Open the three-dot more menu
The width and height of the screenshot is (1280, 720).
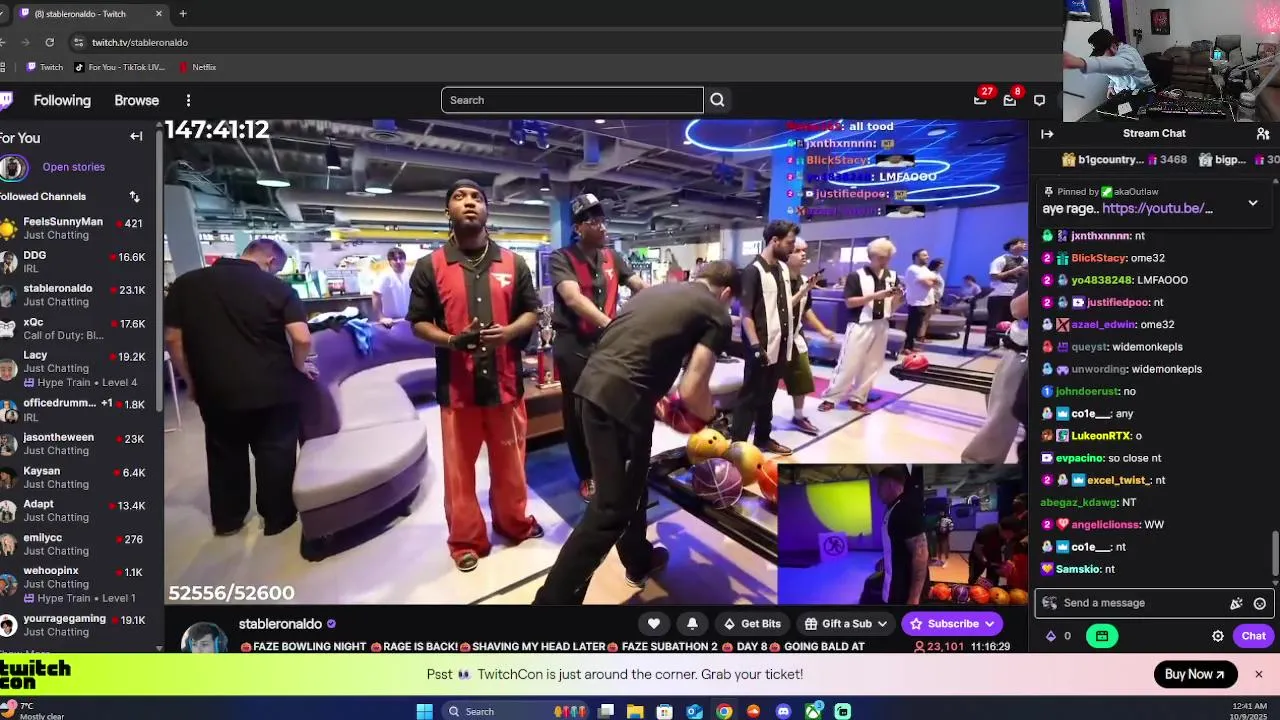click(x=188, y=100)
